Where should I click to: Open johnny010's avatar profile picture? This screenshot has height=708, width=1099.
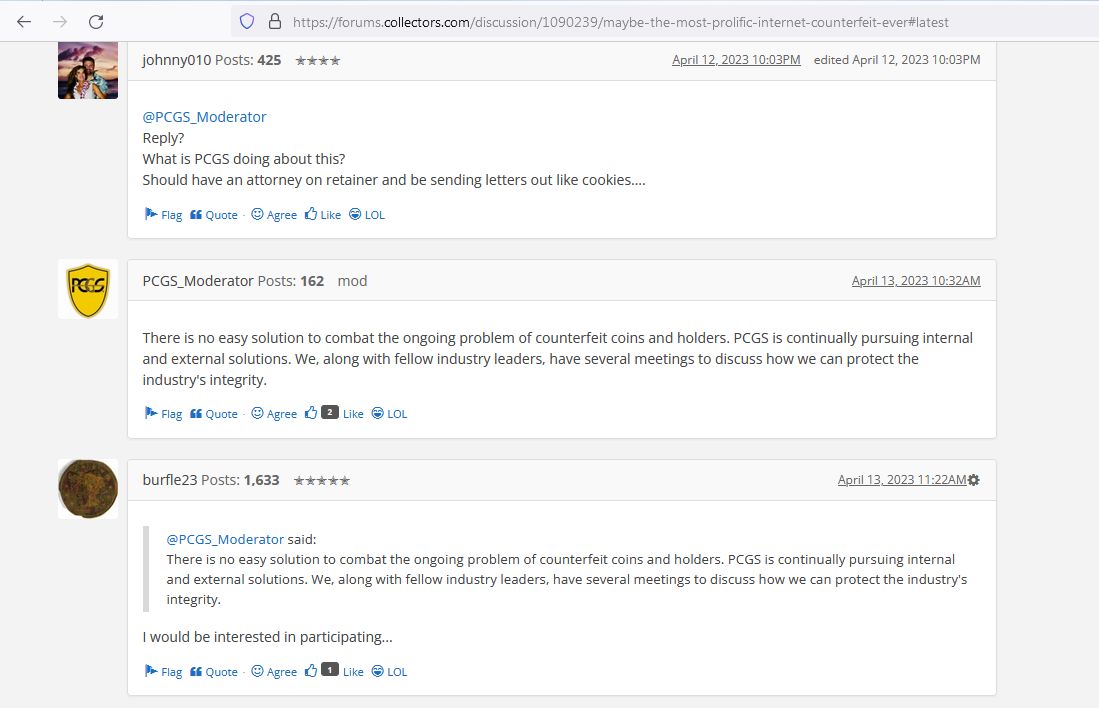coord(88,70)
